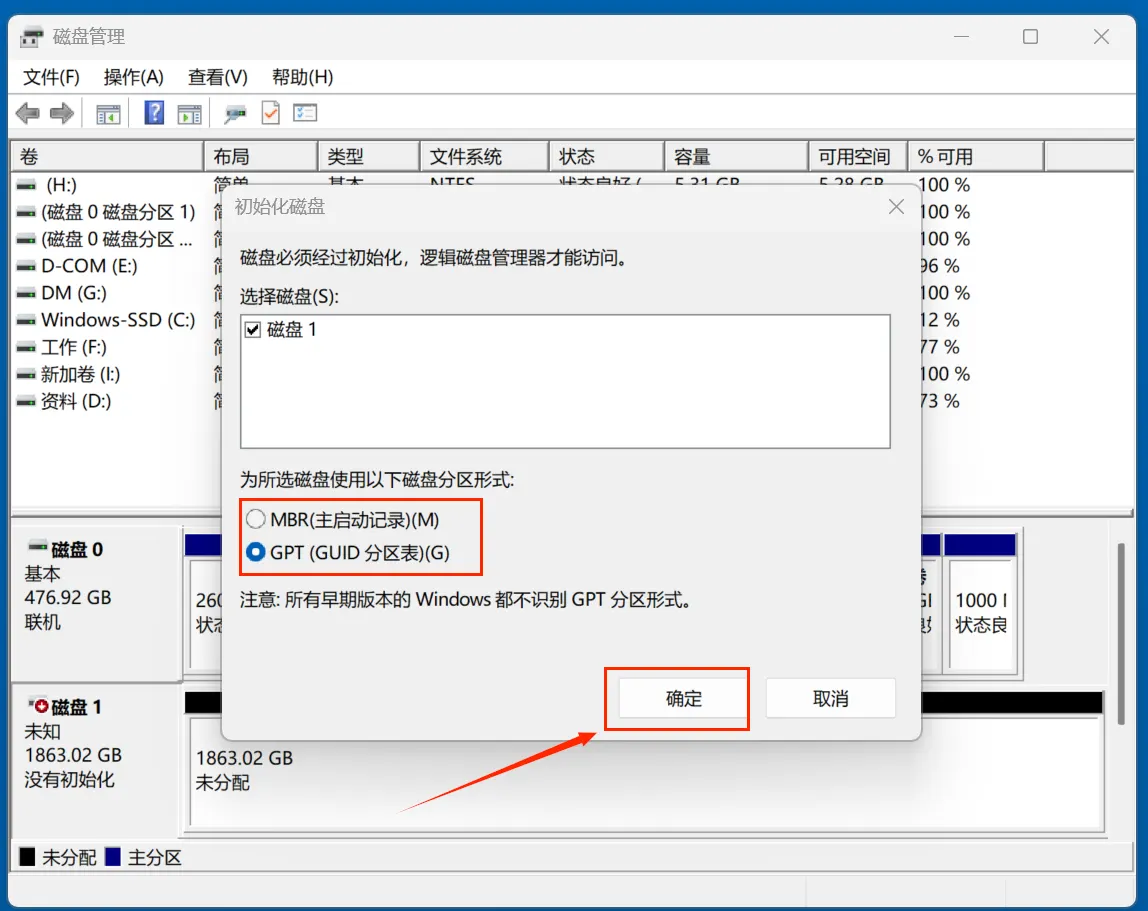
Task: Click the Forward arrow toolbar icon
Action: 62,114
